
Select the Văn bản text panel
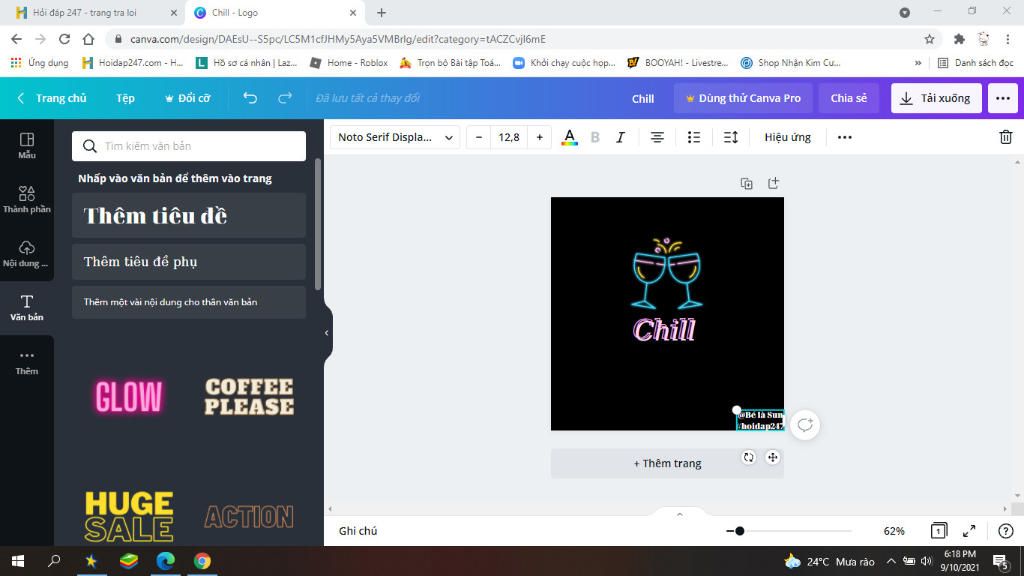tap(27, 308)
